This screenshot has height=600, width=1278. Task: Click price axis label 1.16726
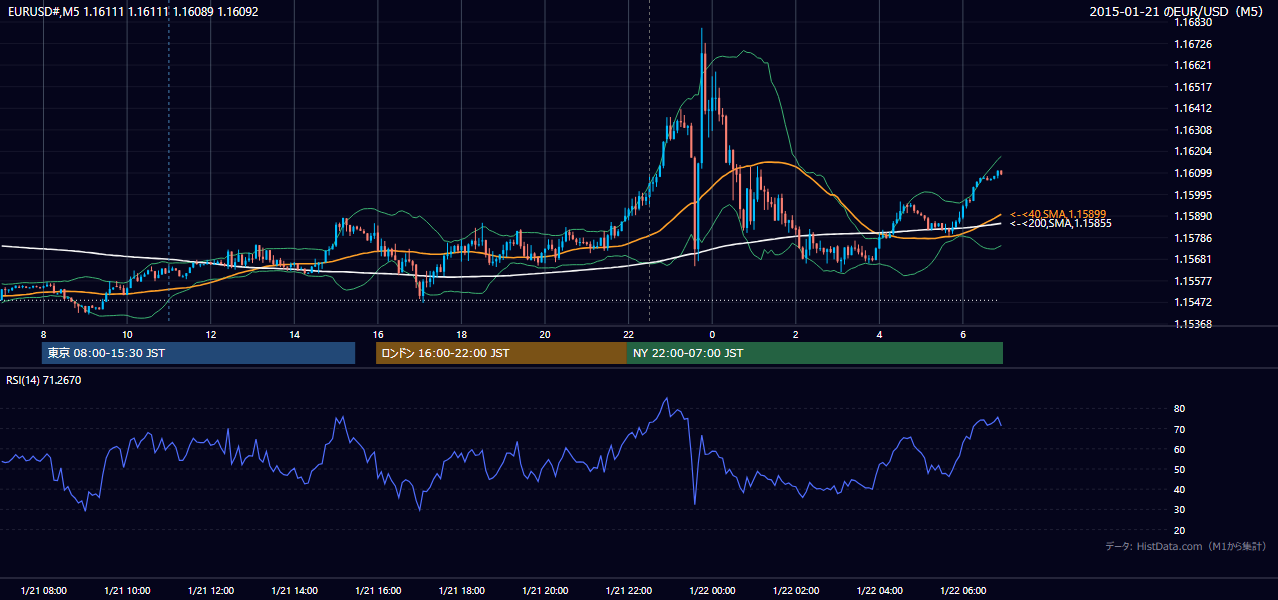[1193, 44]
